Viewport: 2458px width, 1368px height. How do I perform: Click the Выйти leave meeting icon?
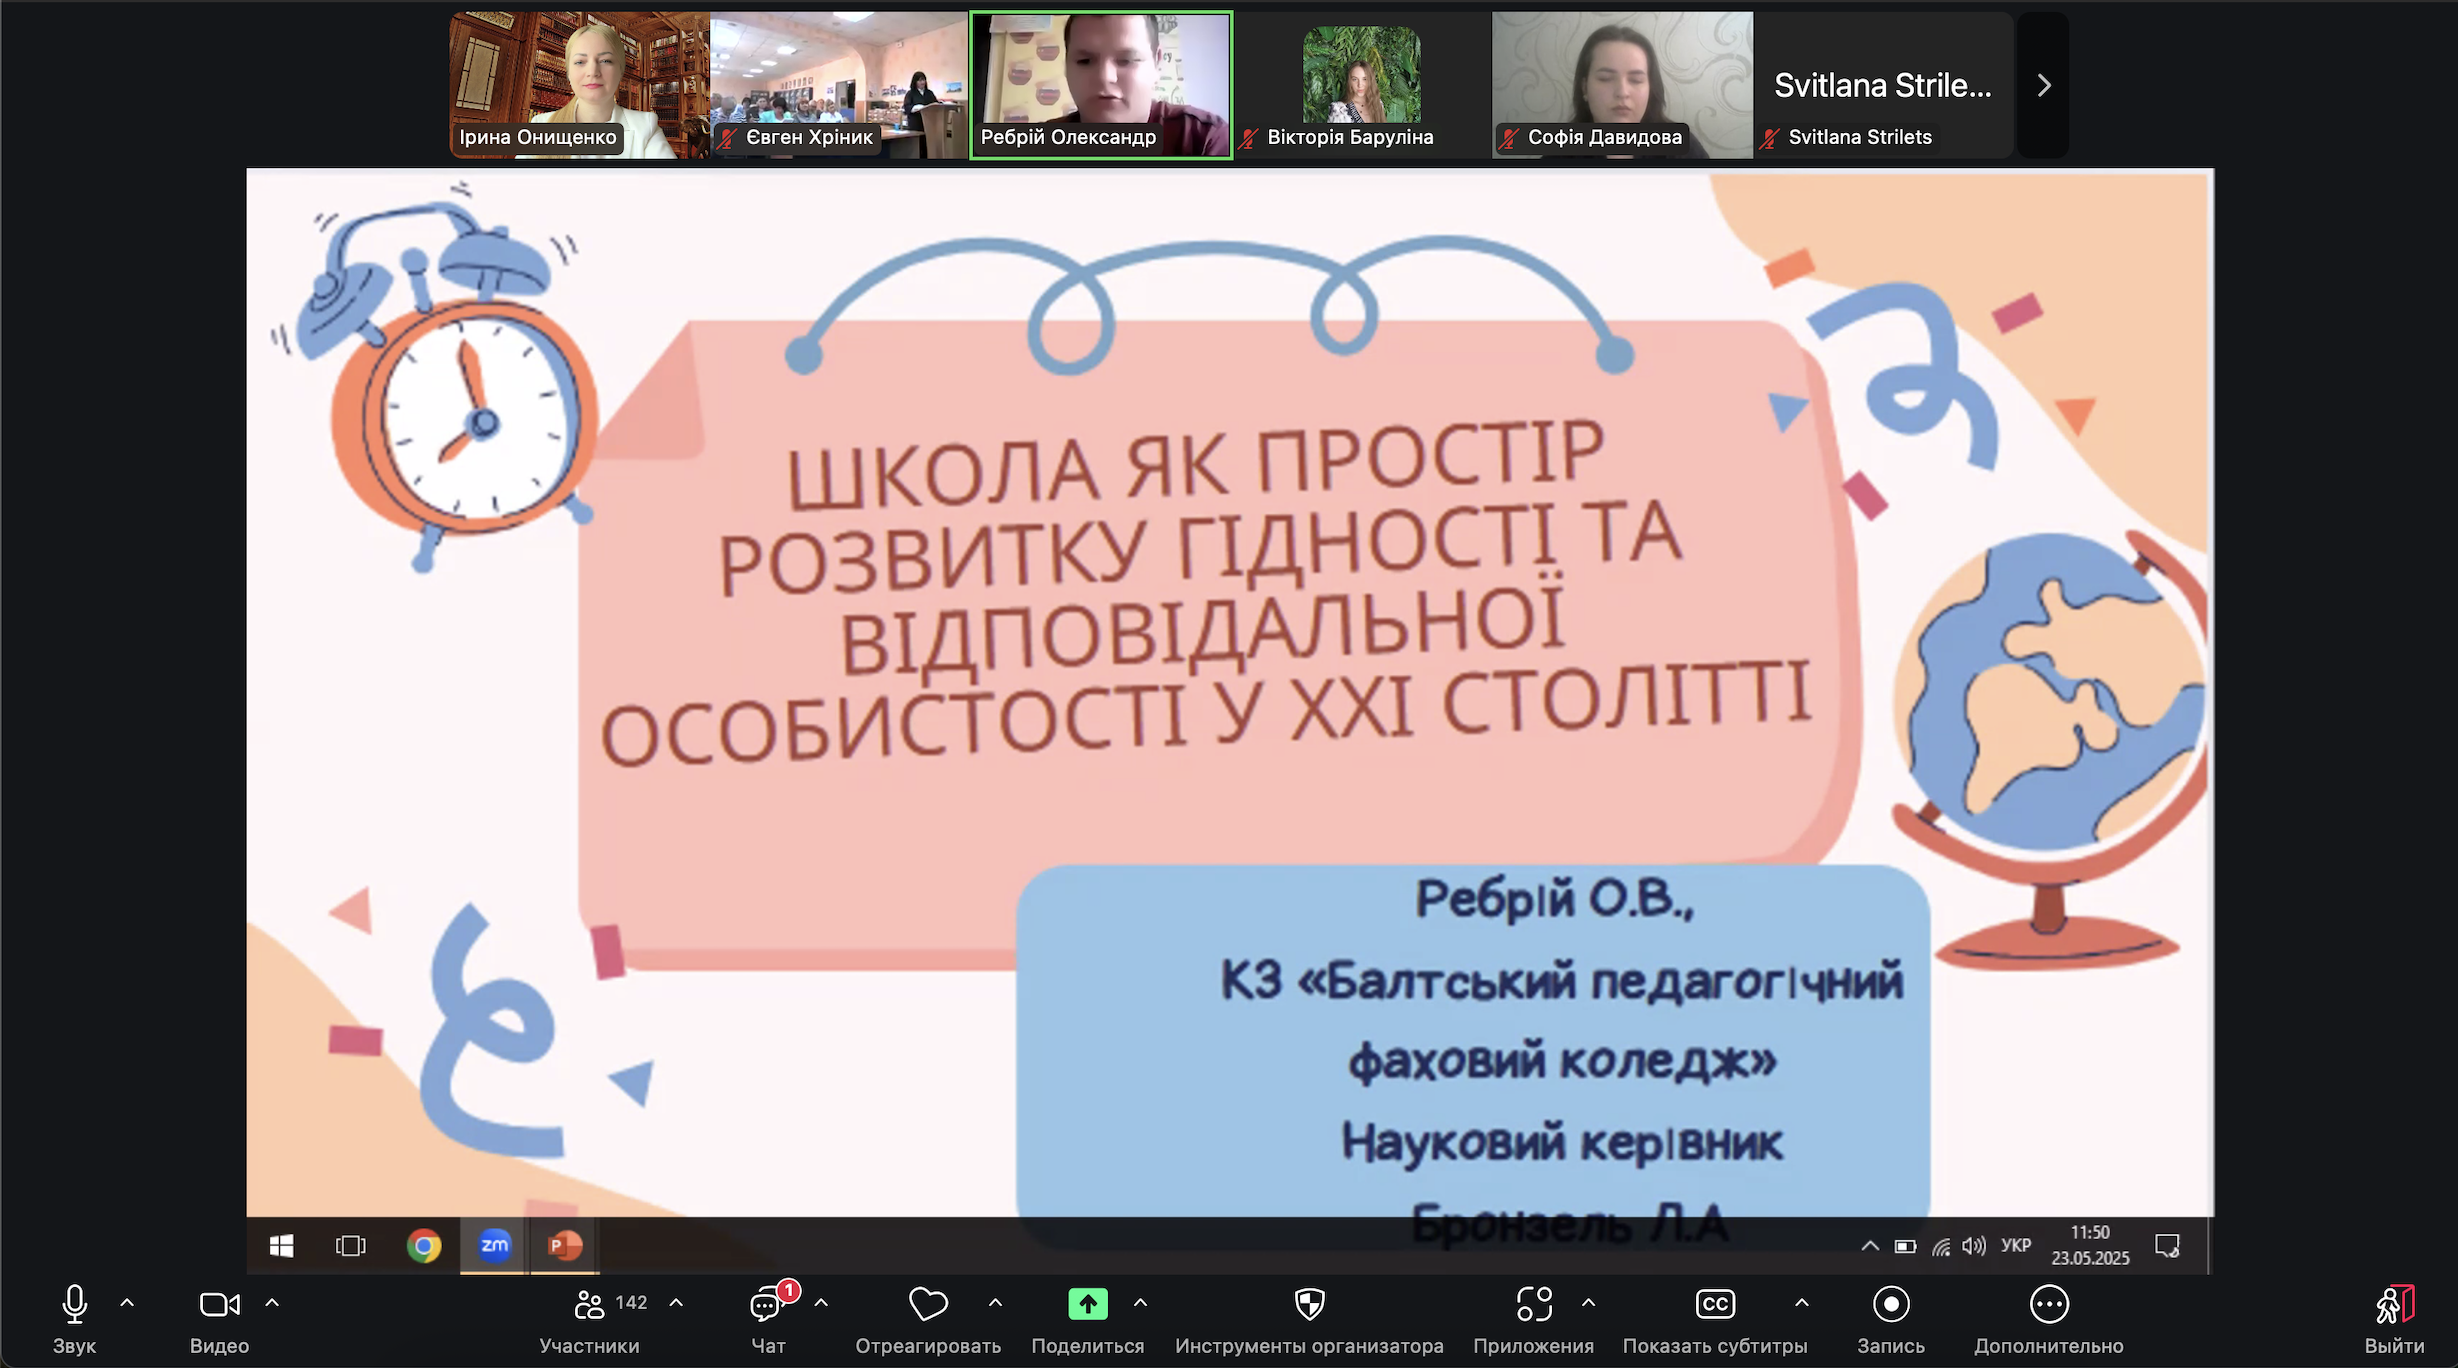click(2394, 1305)
